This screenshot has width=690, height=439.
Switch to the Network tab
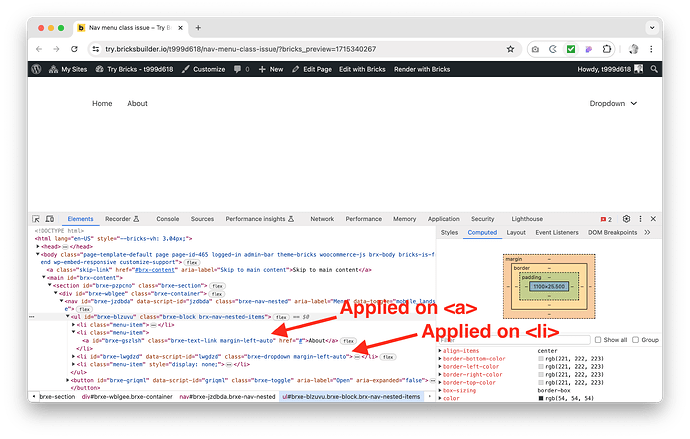322,219
